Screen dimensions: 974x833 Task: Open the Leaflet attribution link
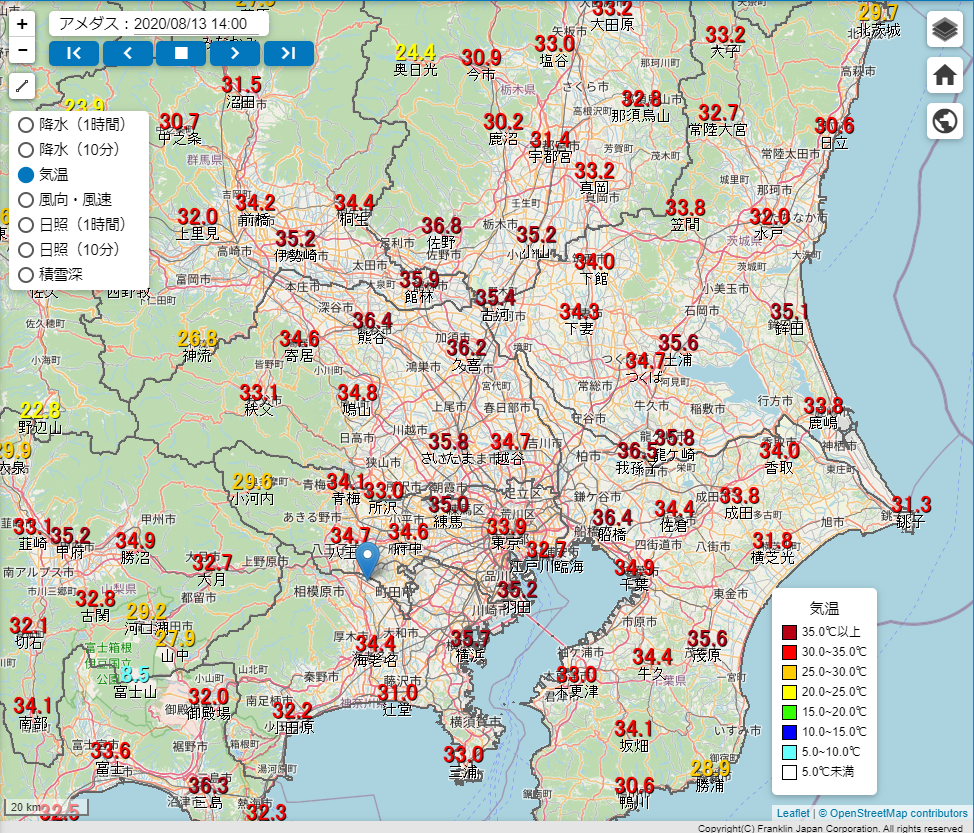coord(792,813)
